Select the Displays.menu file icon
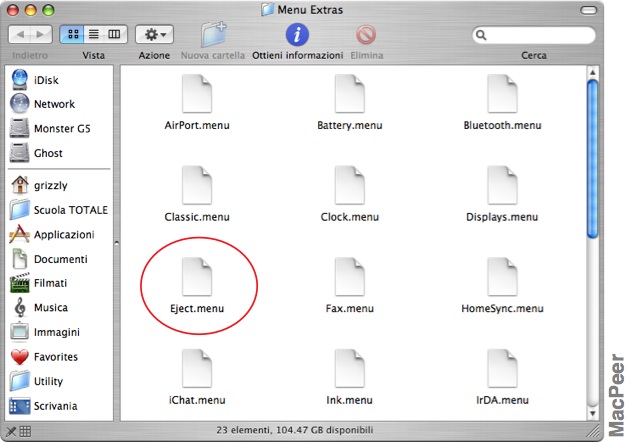The width and height of the screenshot is (629, 442). click(x=502, y=185)
